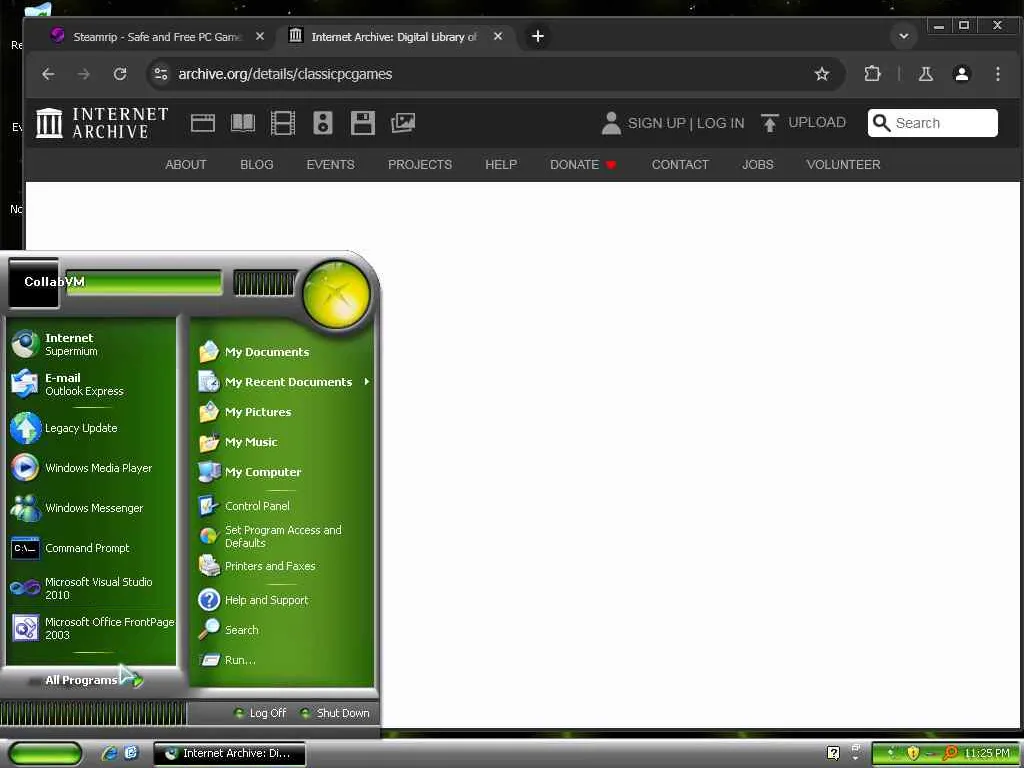Screen dimensions: 1024x768
Task: Open the DONATE link
Action: pos(583,165)
